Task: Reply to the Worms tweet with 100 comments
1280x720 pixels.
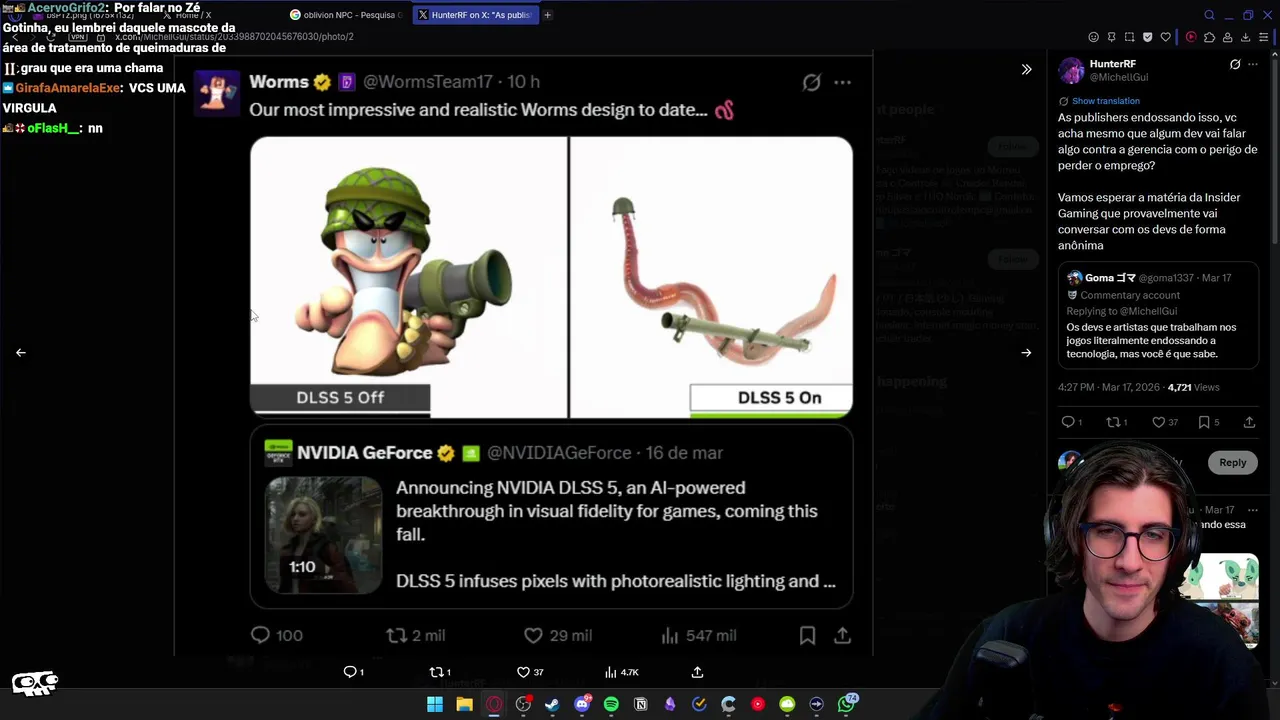Action: [260, 635]
